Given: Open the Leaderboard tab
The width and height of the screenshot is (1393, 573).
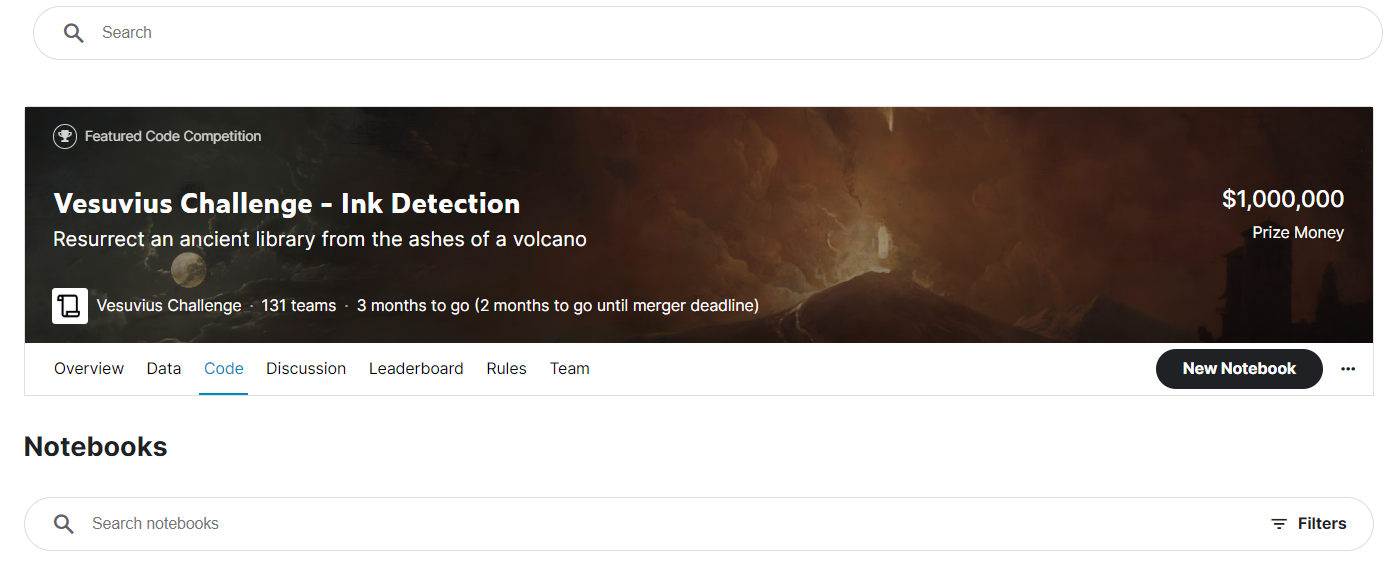Looking at the screenshot, I should pos(416,368).
